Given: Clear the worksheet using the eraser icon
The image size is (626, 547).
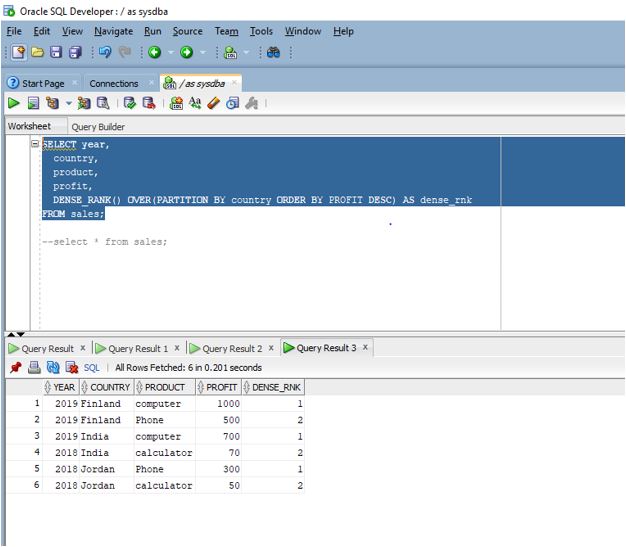Looking at the screenshot, I should (213, 103).
